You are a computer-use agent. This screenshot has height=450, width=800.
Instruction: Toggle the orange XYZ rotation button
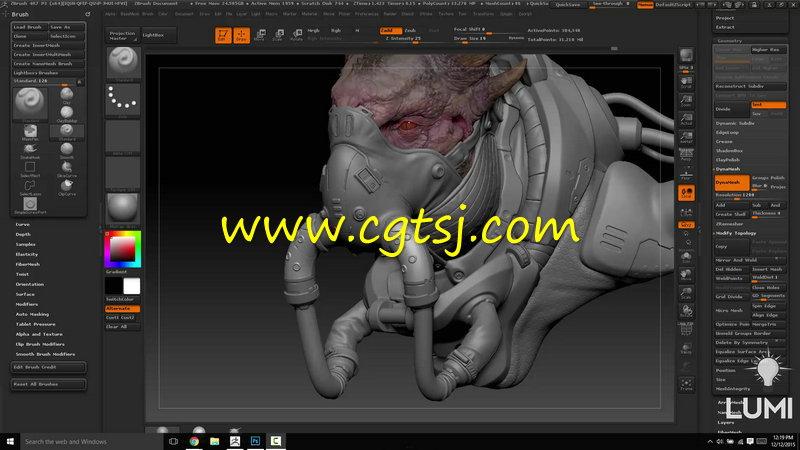[686, 225]
